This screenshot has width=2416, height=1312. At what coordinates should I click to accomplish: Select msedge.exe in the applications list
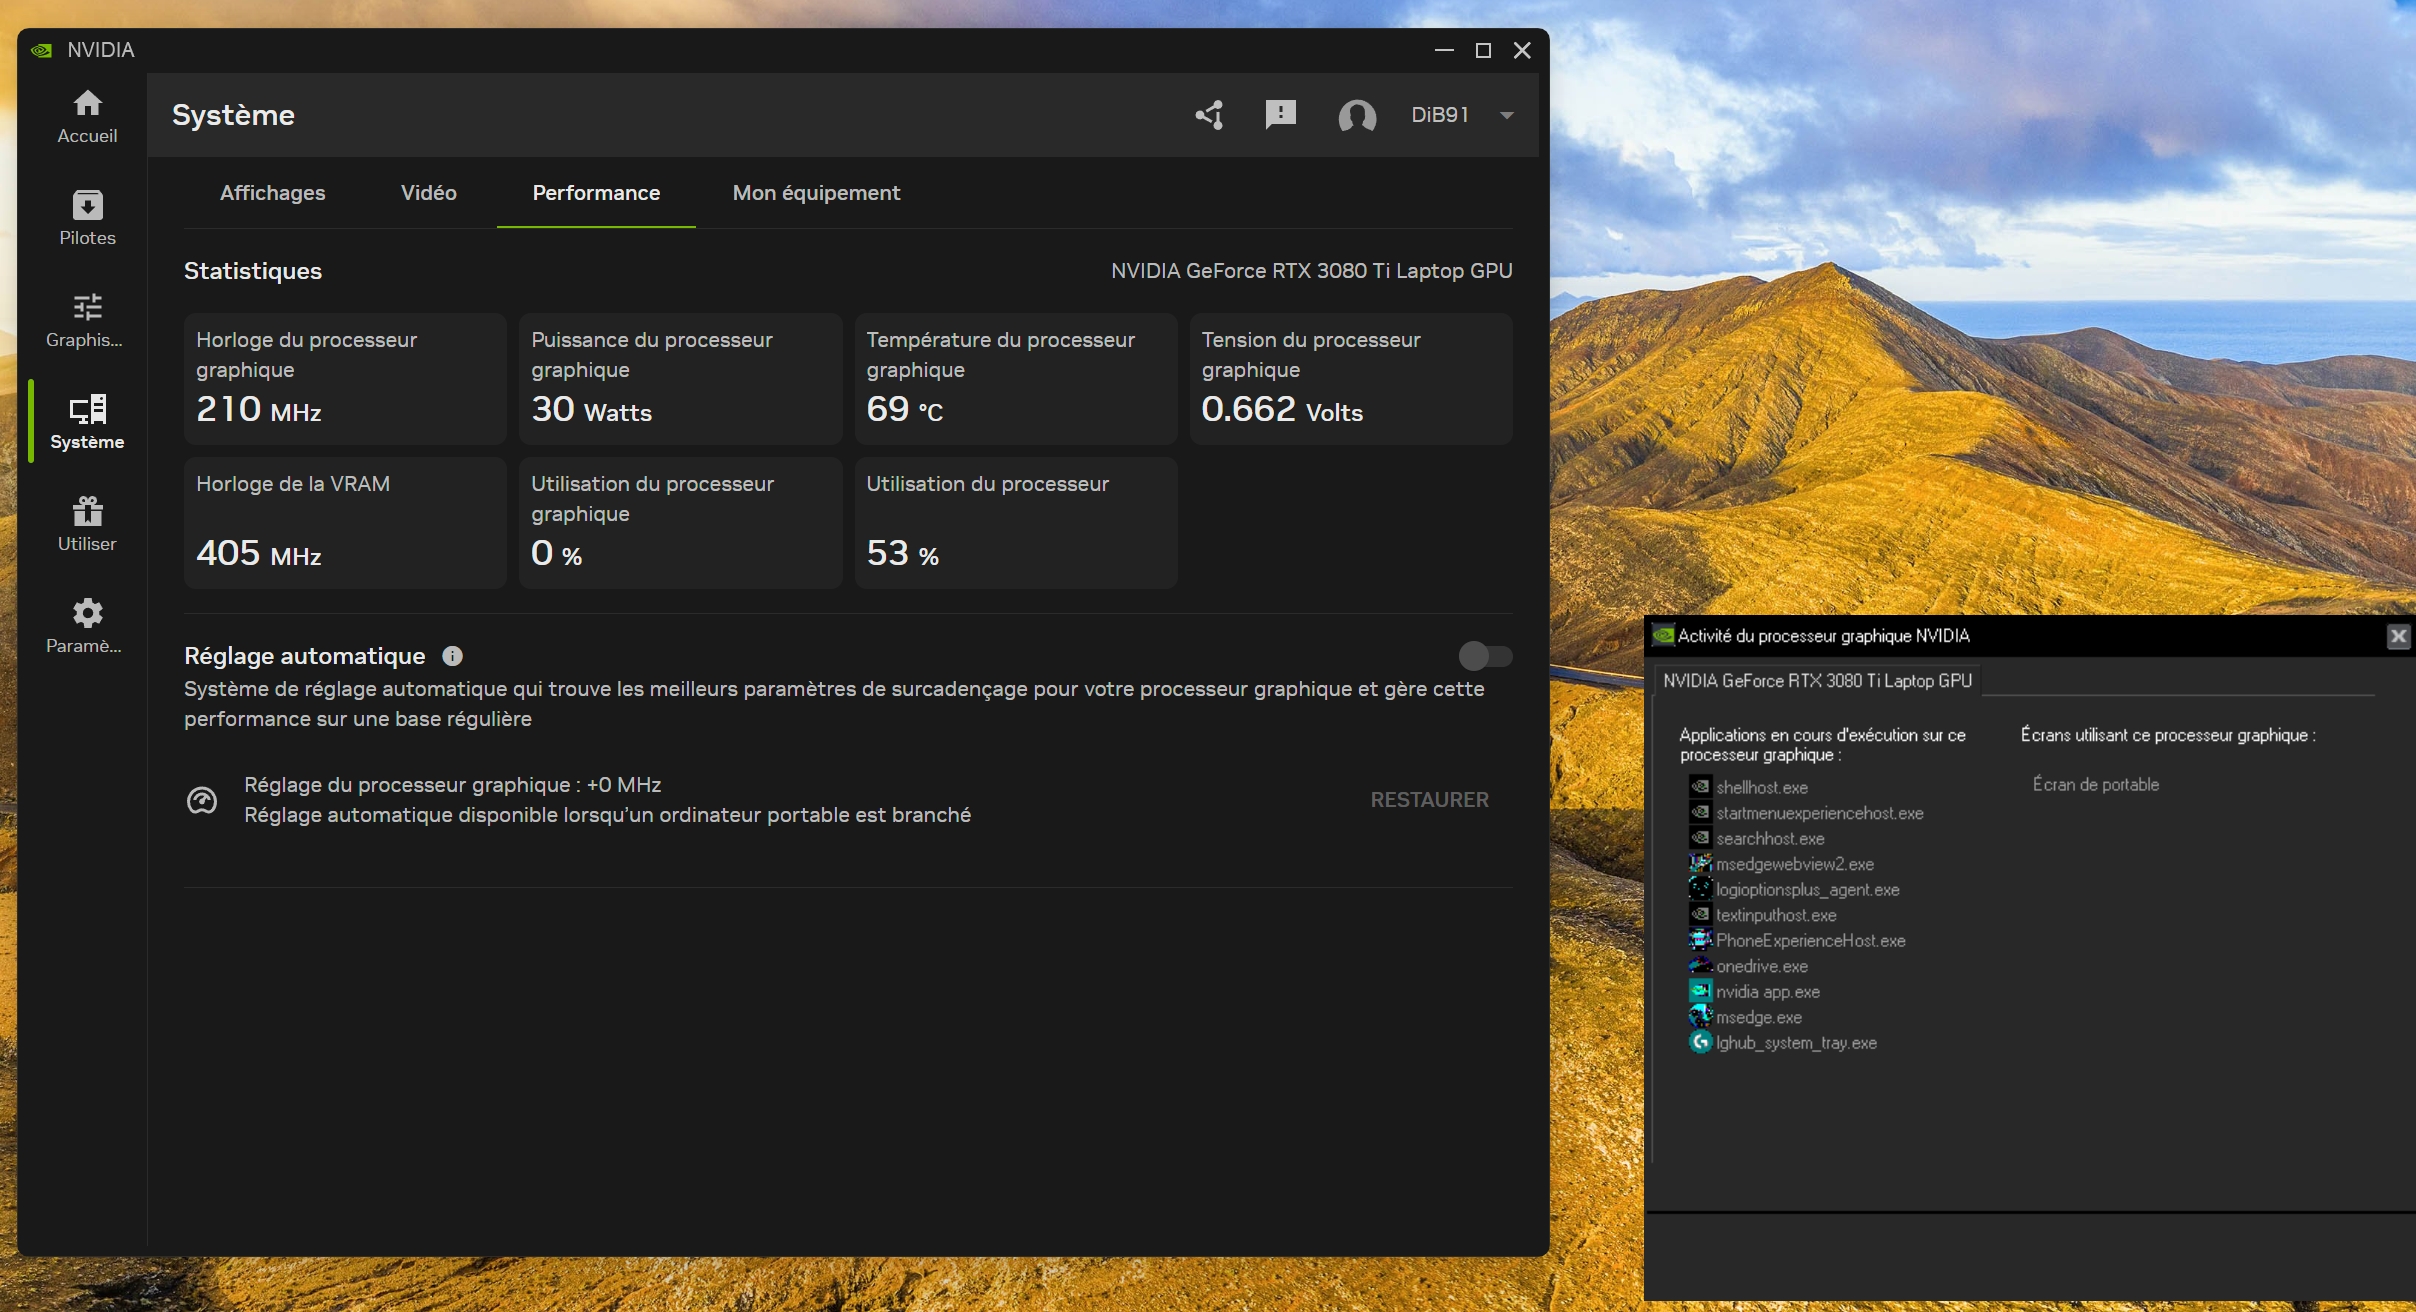click(1758, 1017)
